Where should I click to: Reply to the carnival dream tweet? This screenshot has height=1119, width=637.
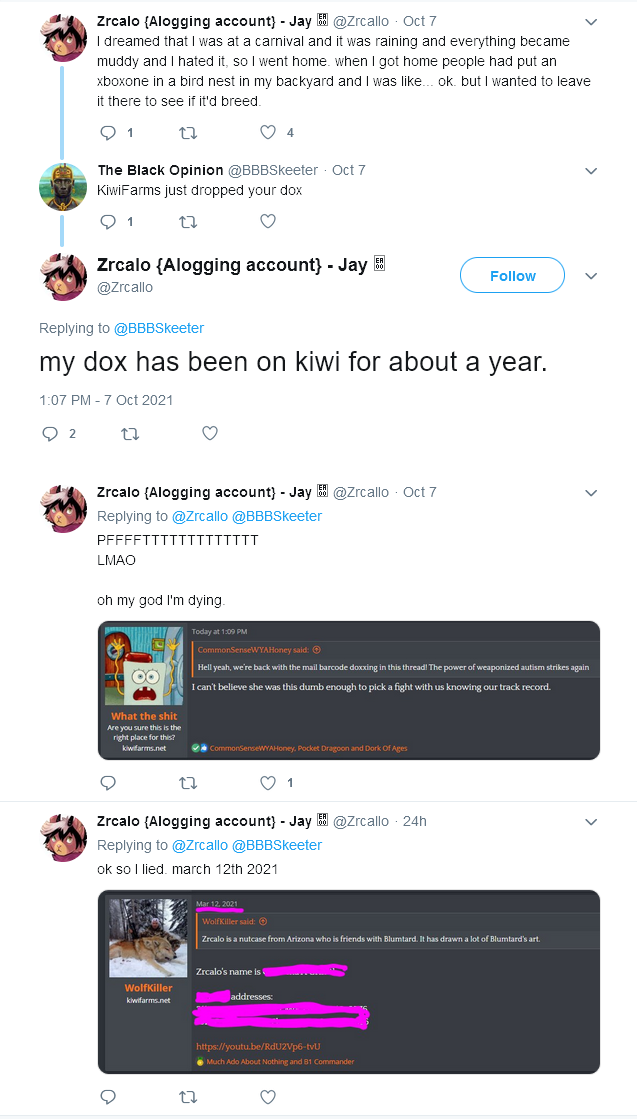click(x=108, y=133)
